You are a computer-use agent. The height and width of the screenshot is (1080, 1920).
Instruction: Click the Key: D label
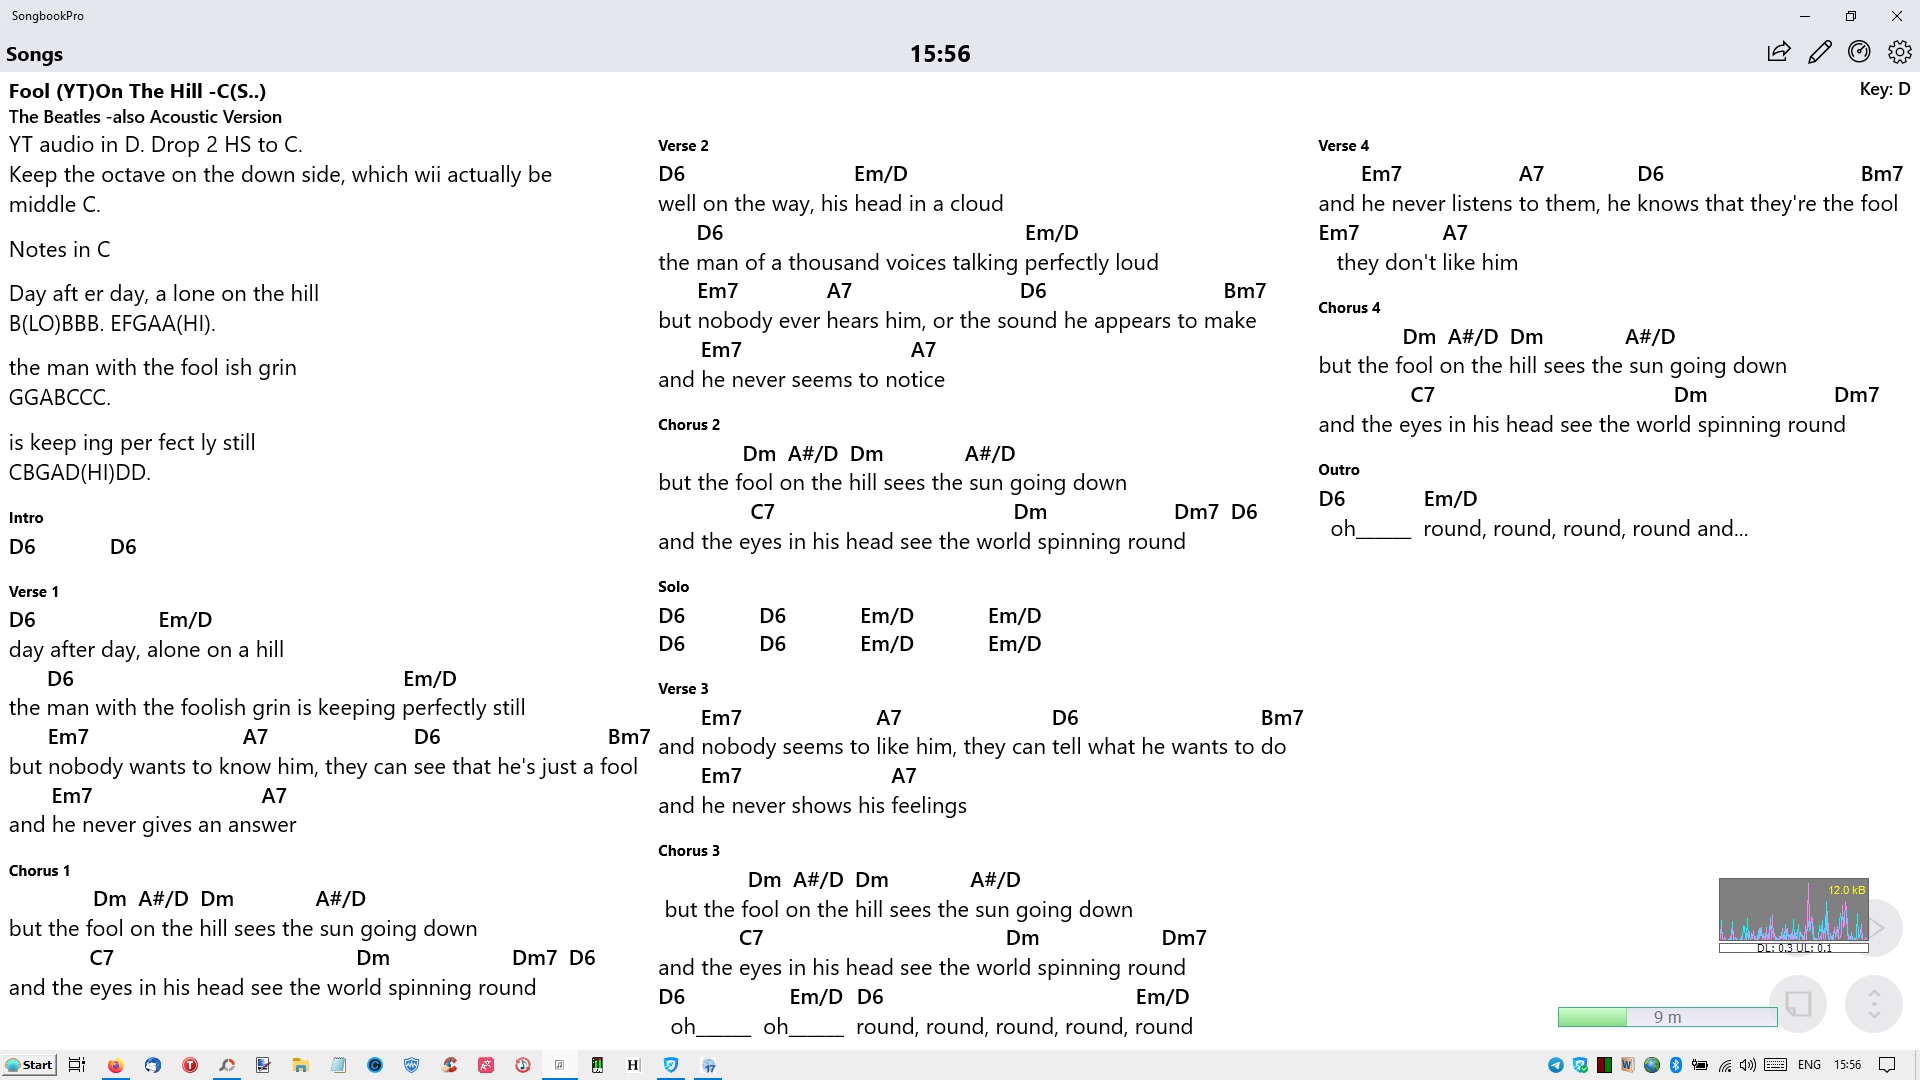(1884, 89)
